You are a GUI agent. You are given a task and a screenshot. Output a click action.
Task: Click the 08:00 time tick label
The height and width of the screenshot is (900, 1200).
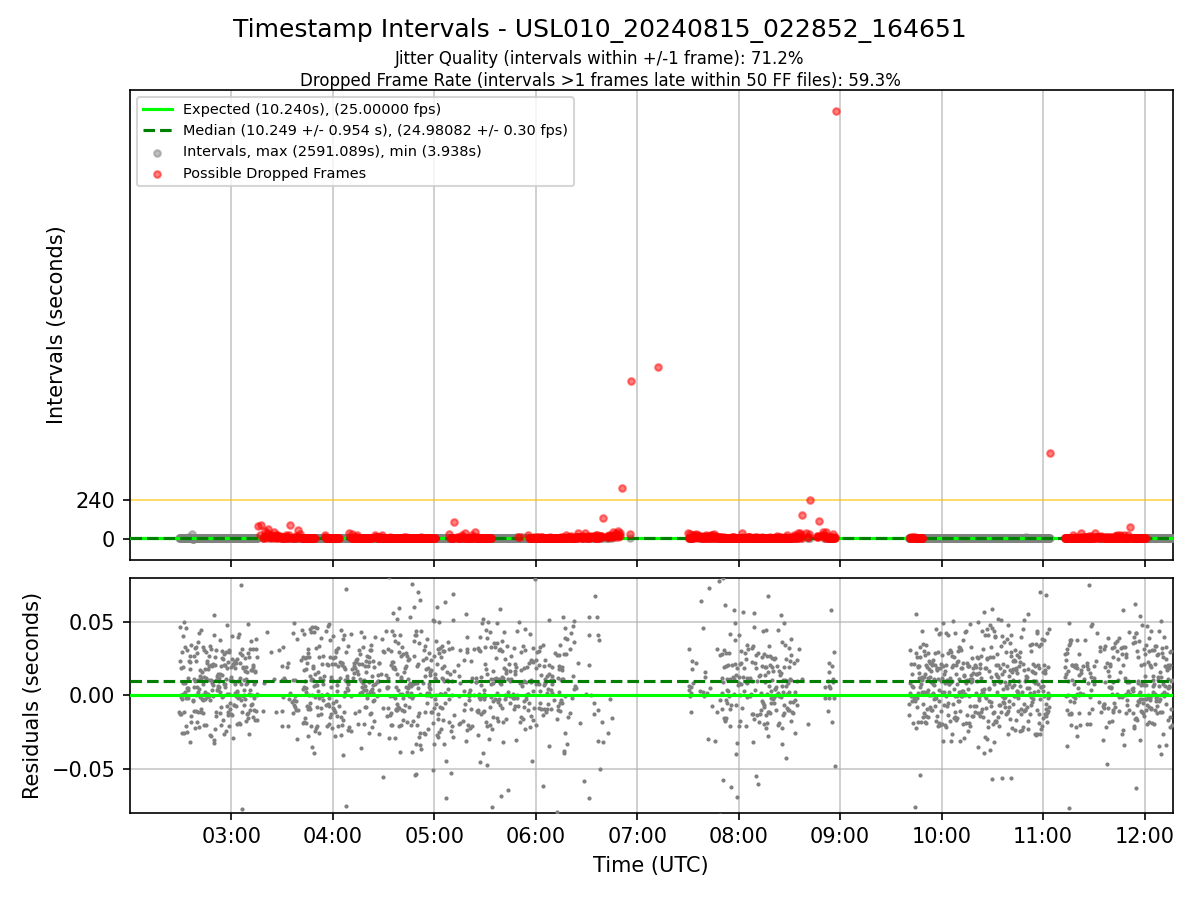pyautogui.click(x=739, y=836)
